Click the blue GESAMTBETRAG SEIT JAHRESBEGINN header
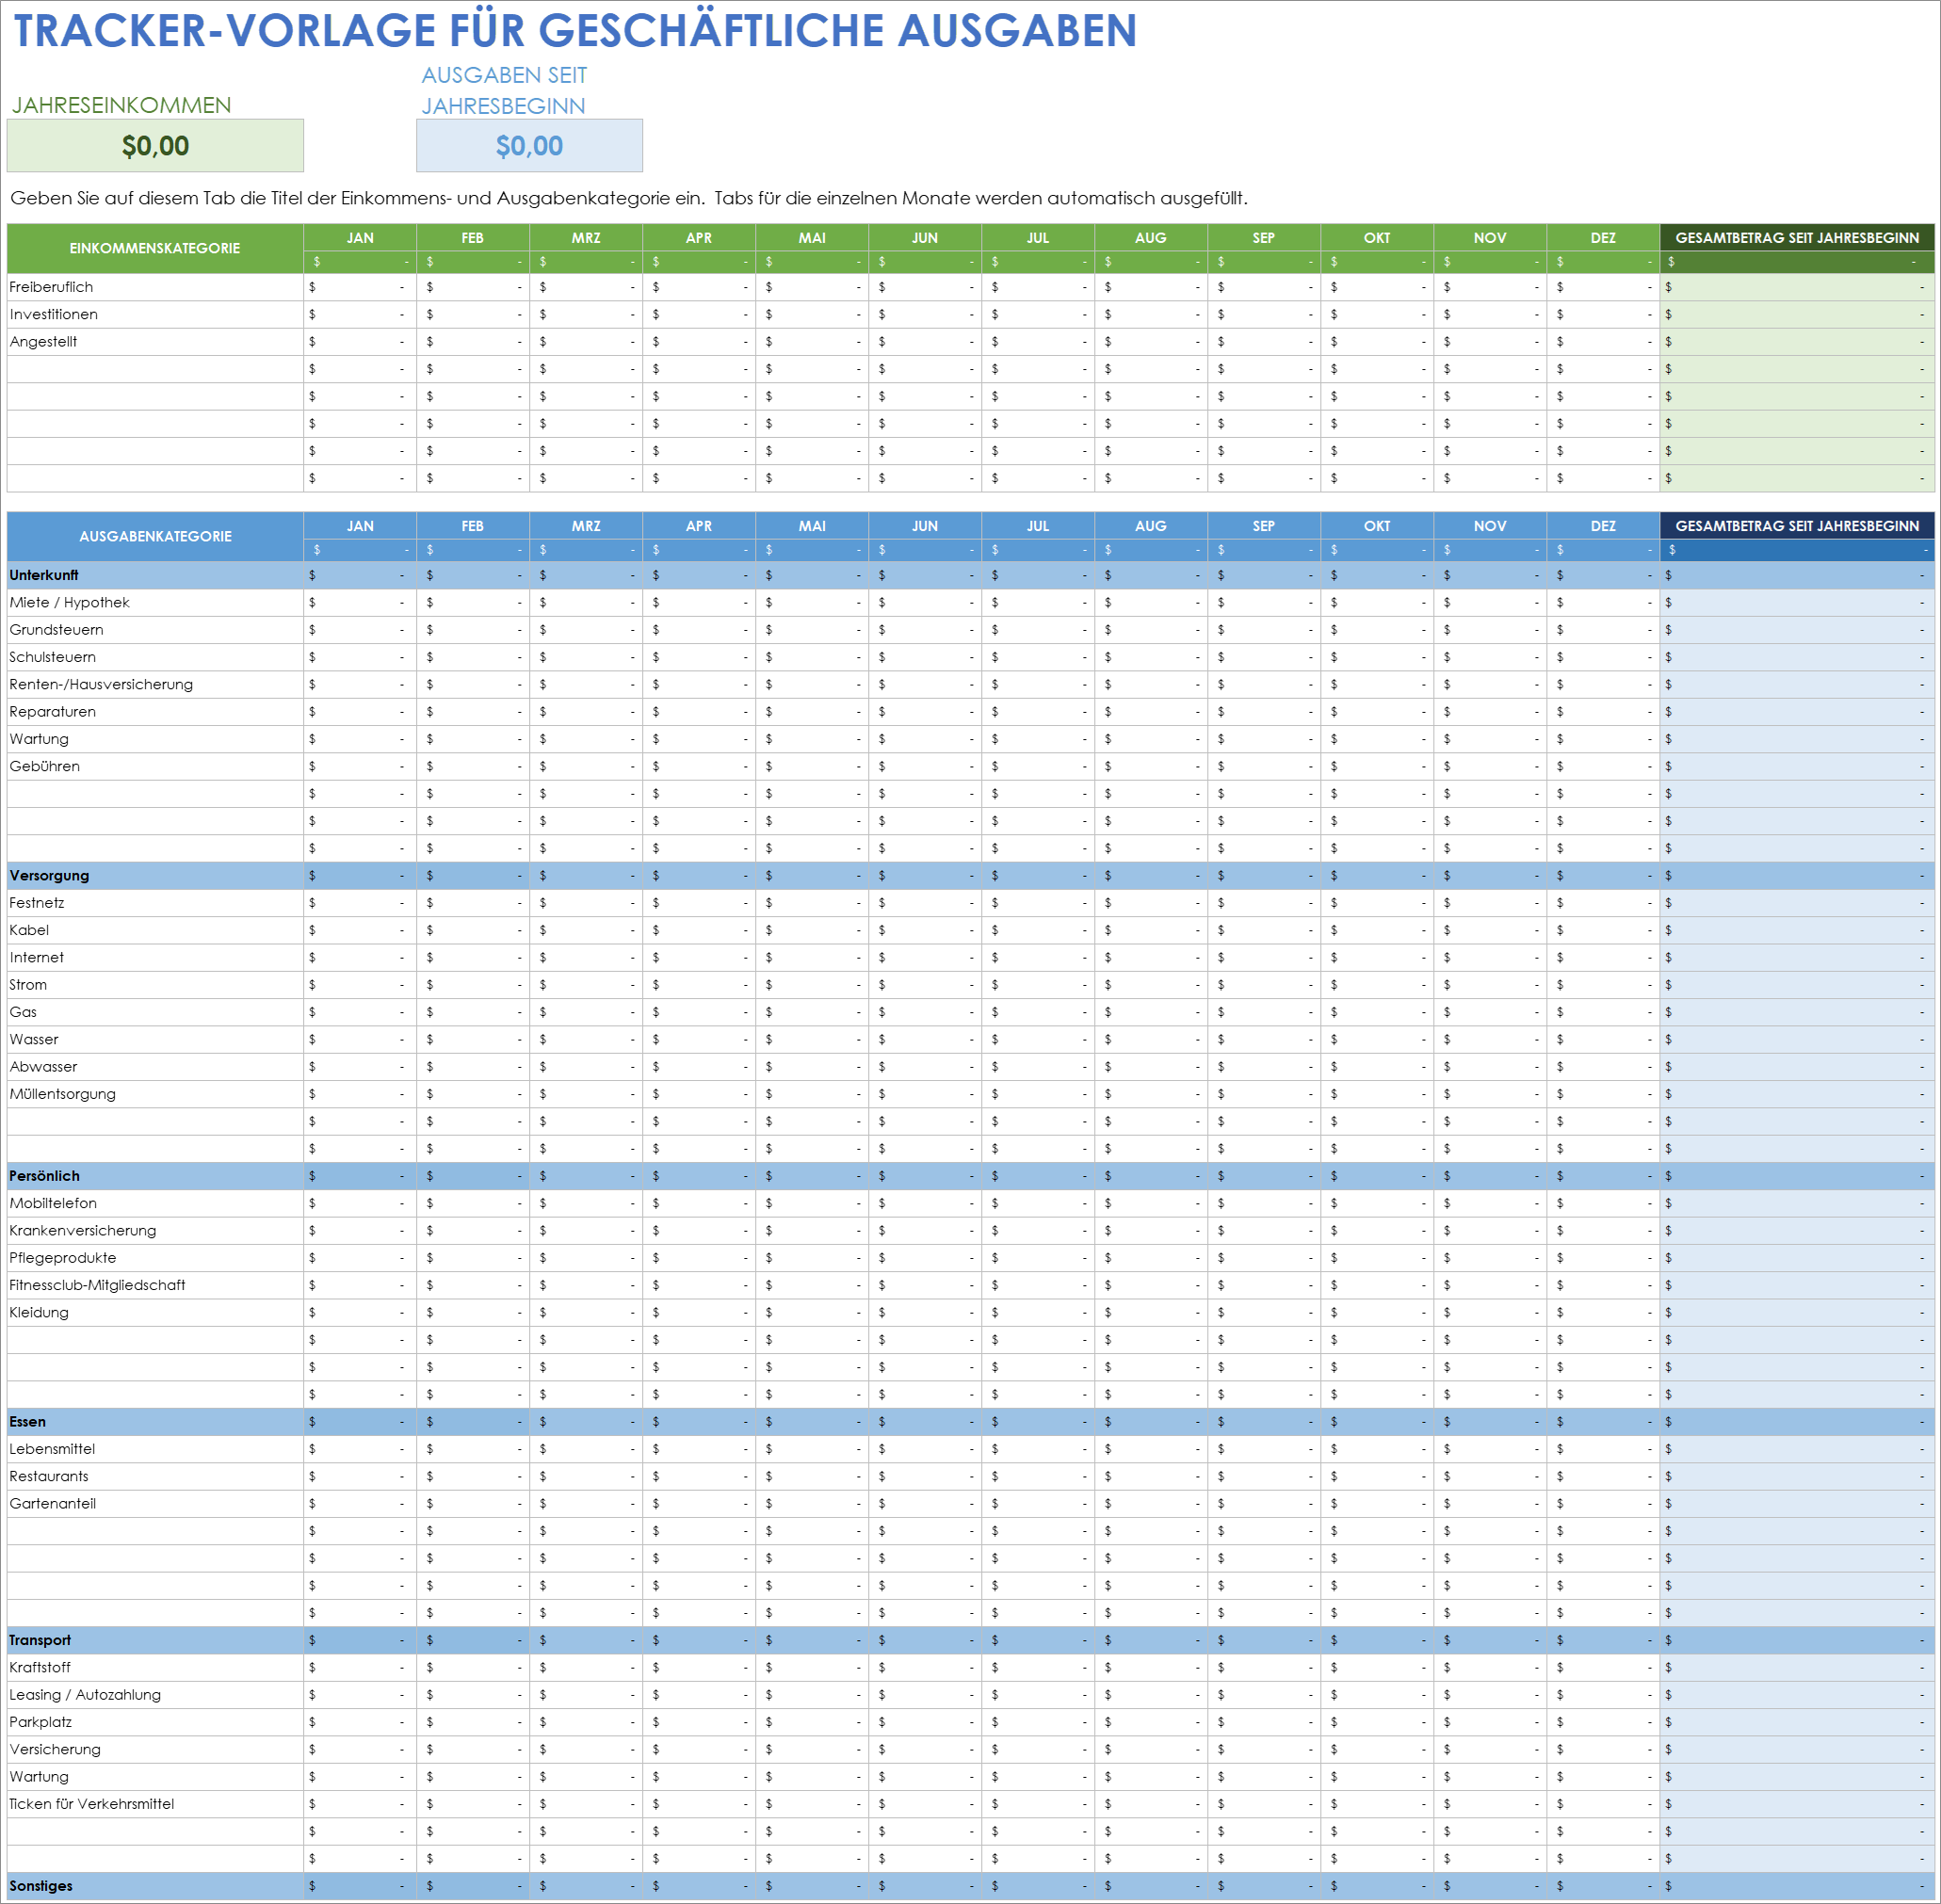Image resolution: width=1941 pixels, height=1904 pixels. click(x=1797, y=526)
